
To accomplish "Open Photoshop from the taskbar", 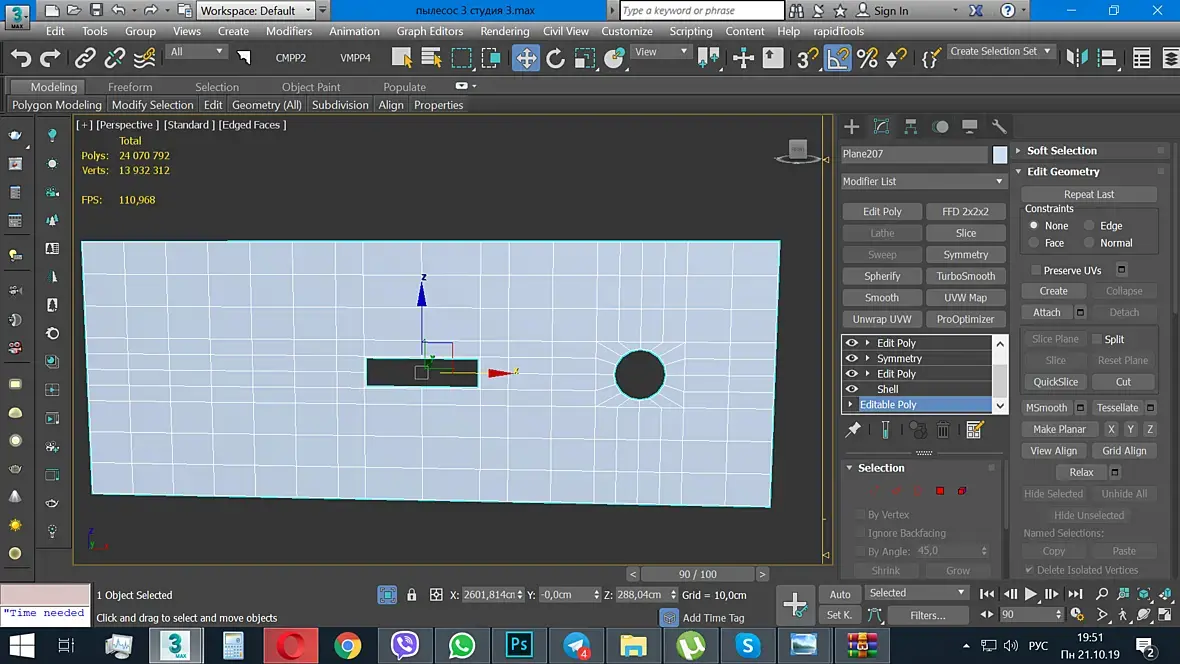I will 519,645.
